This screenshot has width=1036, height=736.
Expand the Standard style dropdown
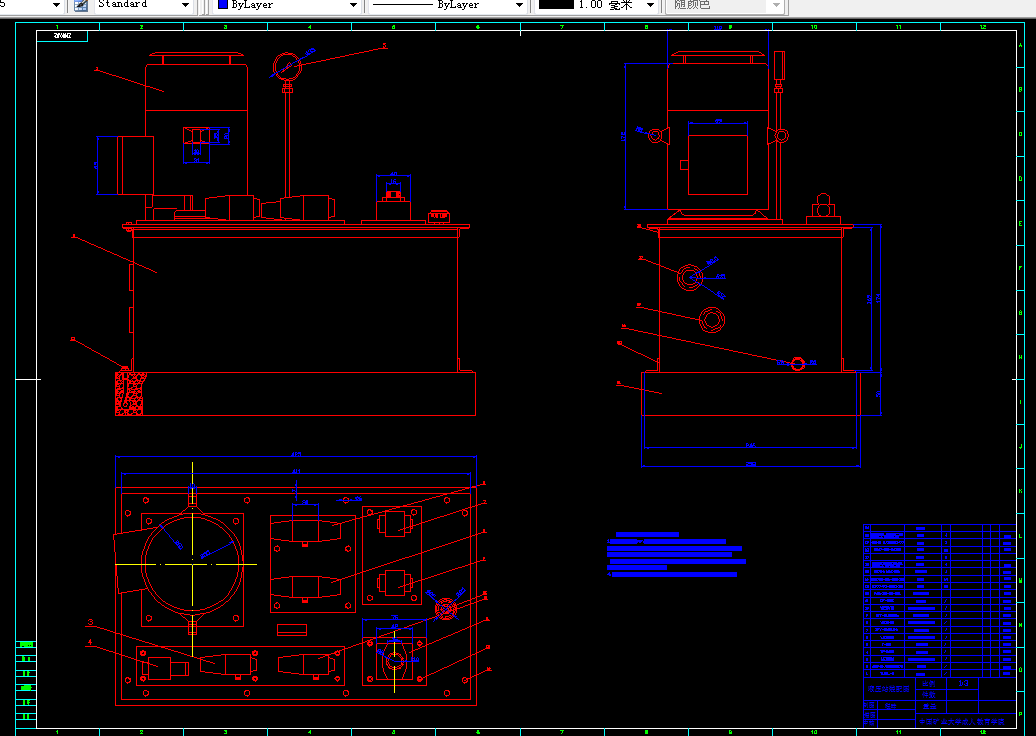point(142,5)
